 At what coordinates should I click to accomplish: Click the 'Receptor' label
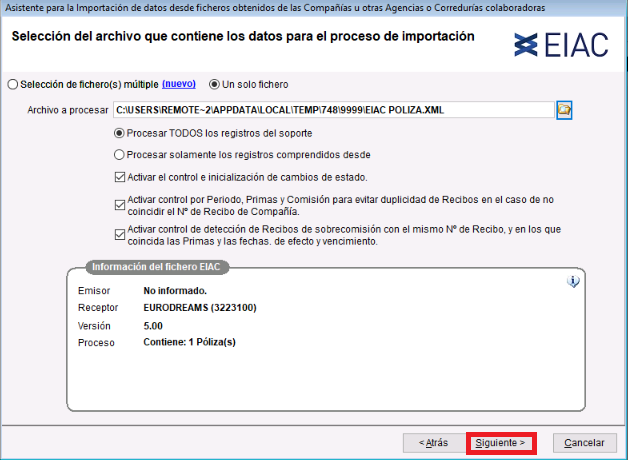tap(98, 307)
